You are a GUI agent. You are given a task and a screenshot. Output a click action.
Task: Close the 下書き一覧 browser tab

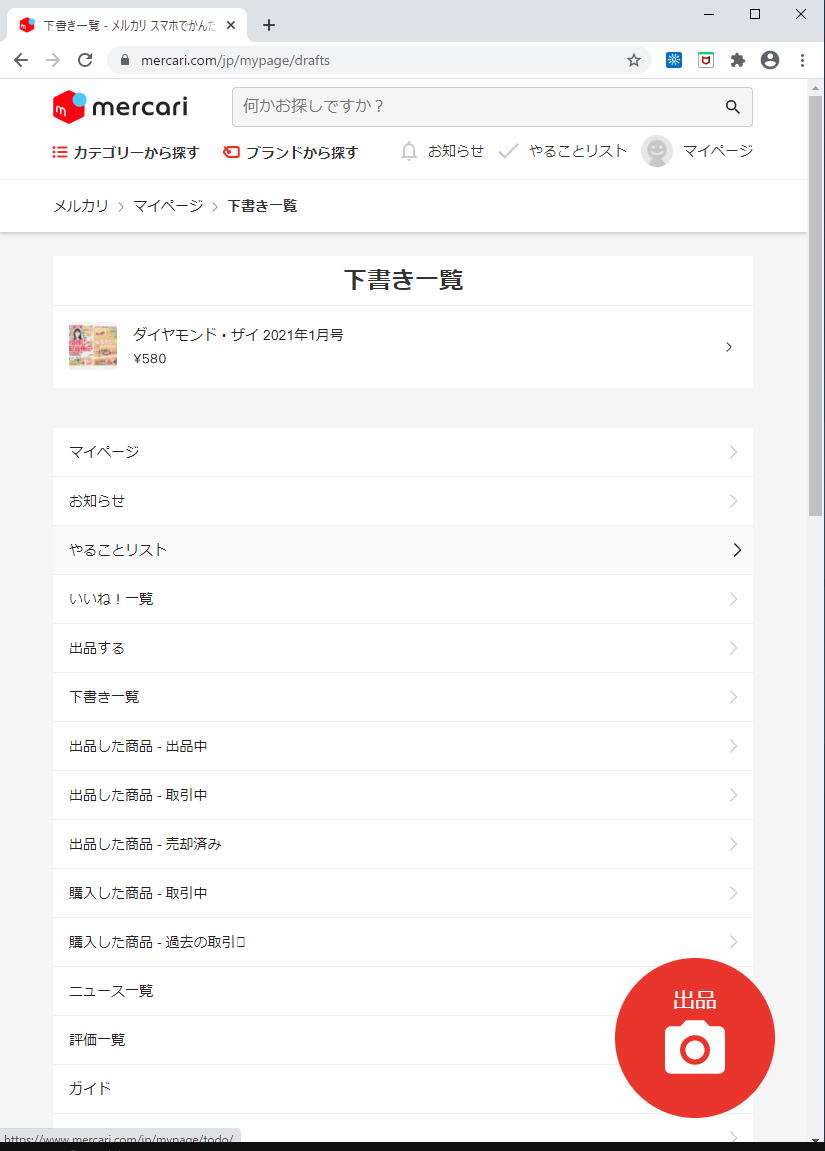pos(230,25)
